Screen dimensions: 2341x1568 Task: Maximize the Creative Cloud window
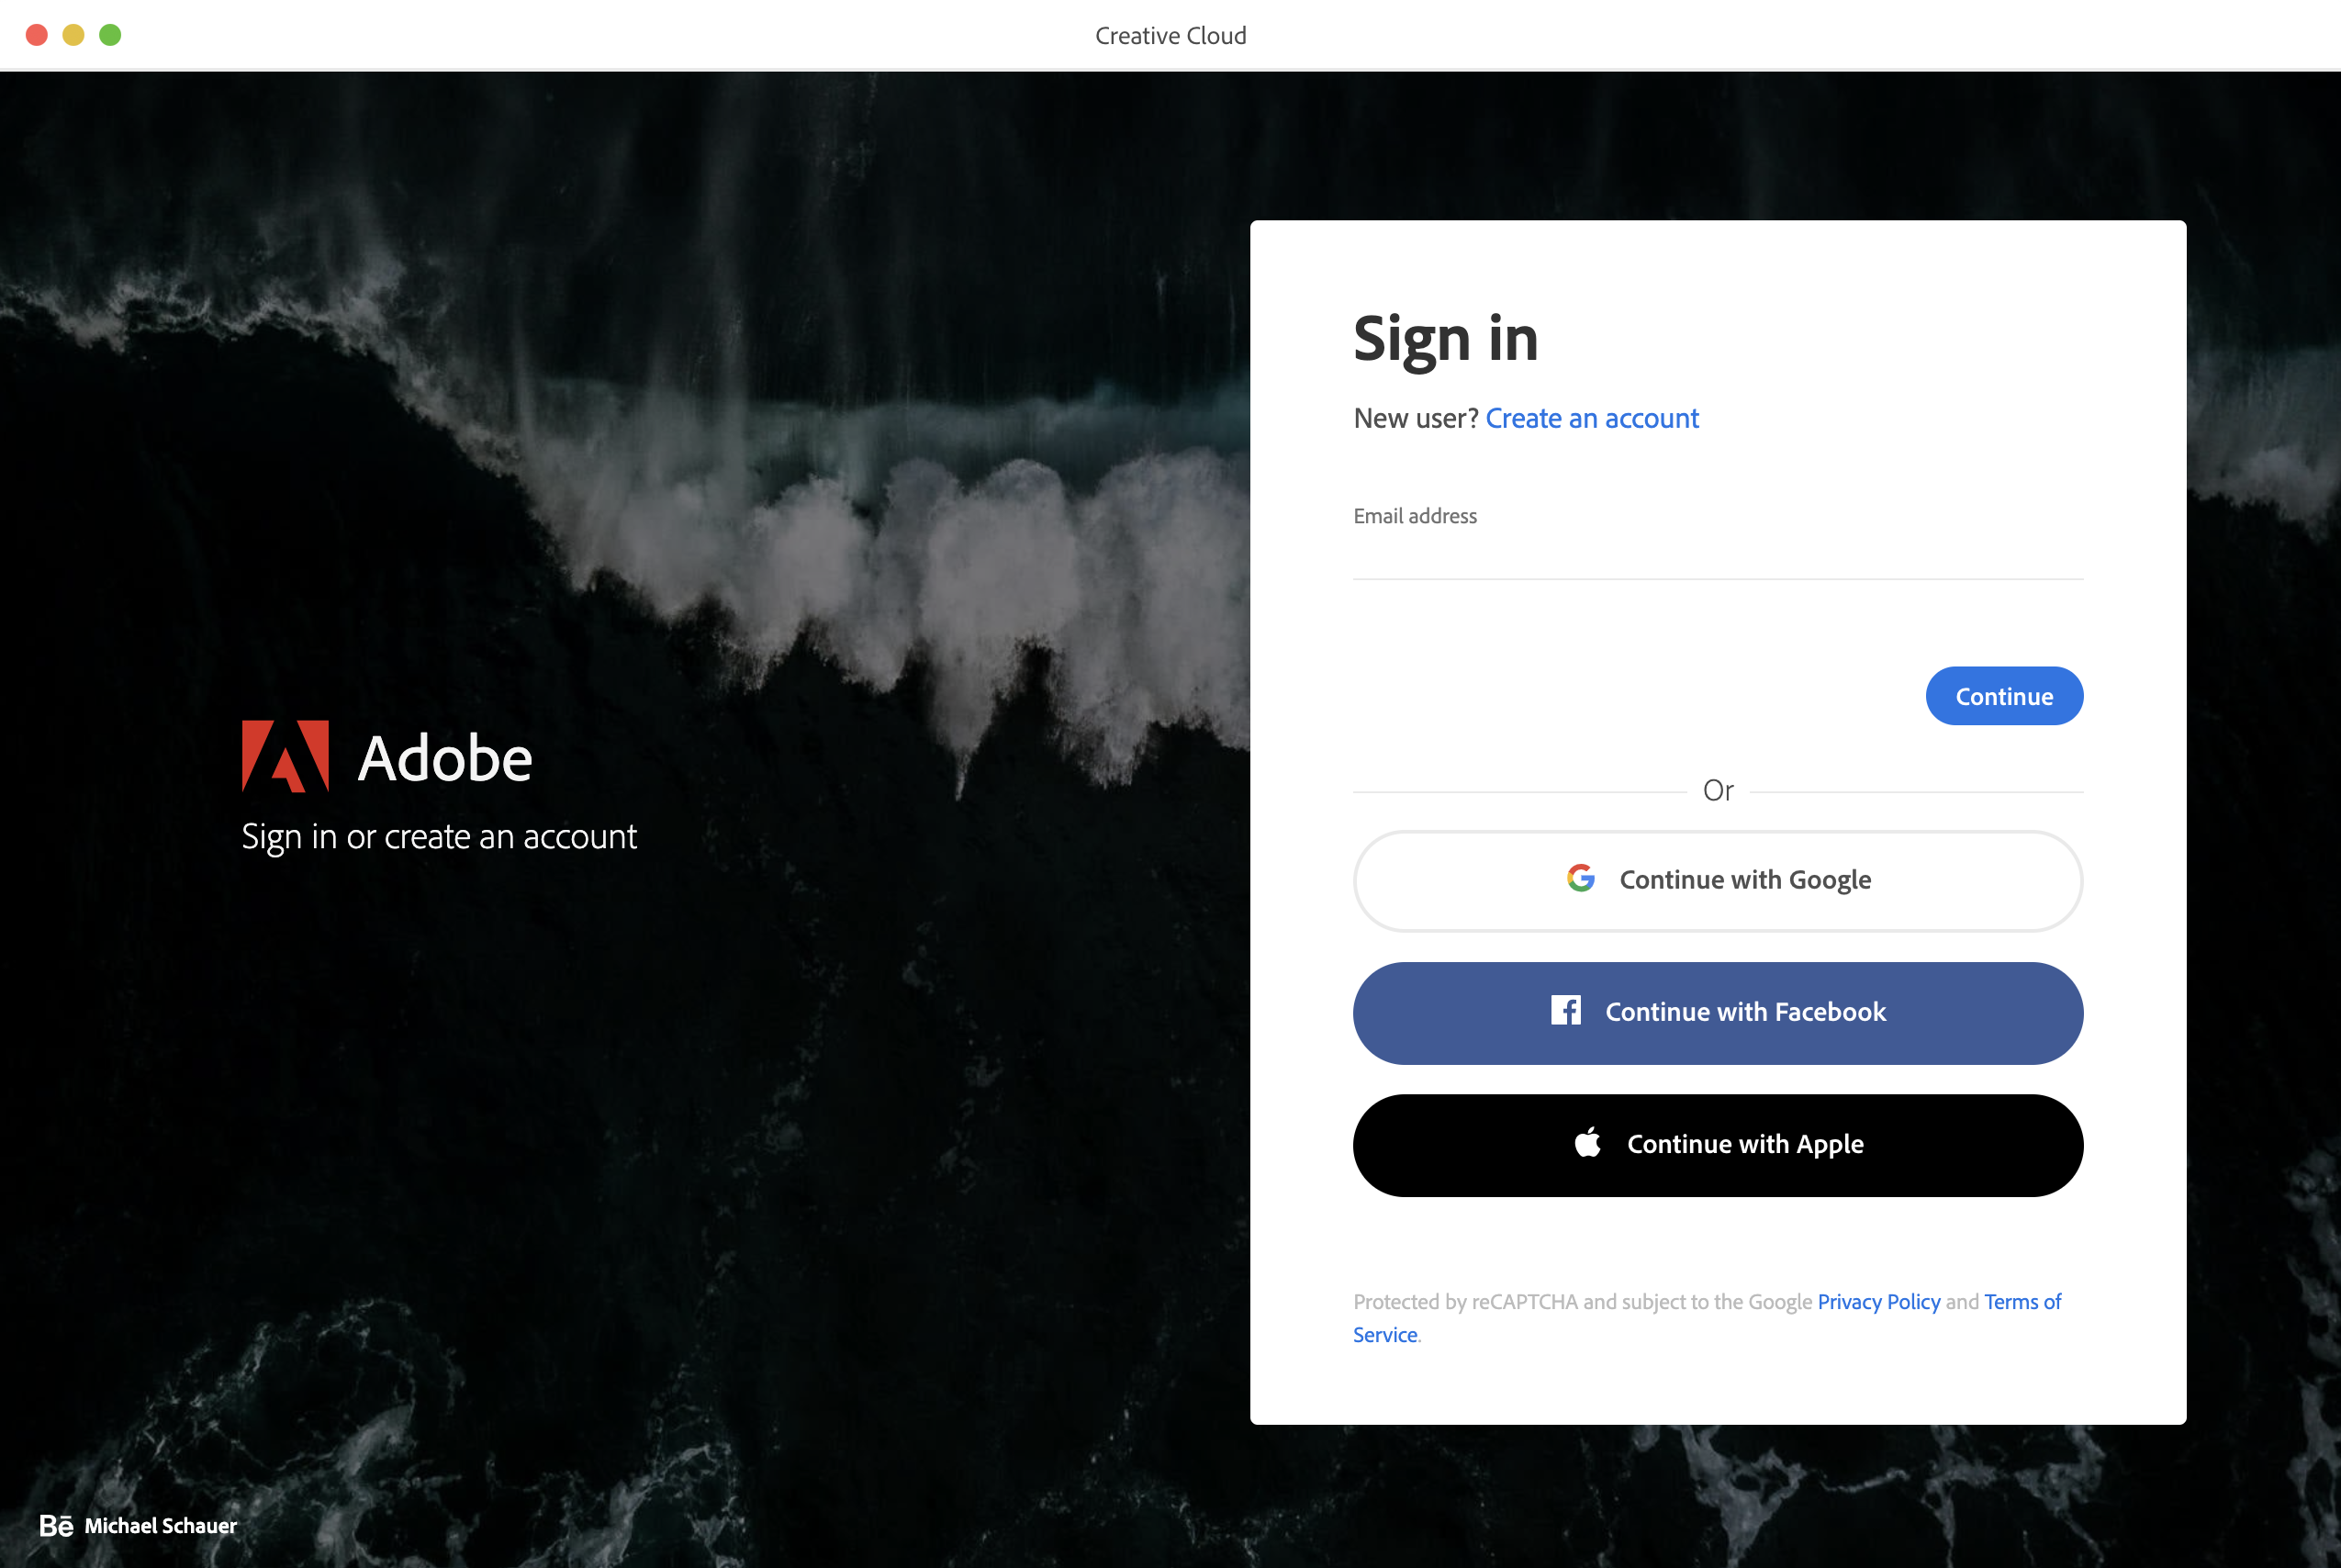tap(110, 35)
